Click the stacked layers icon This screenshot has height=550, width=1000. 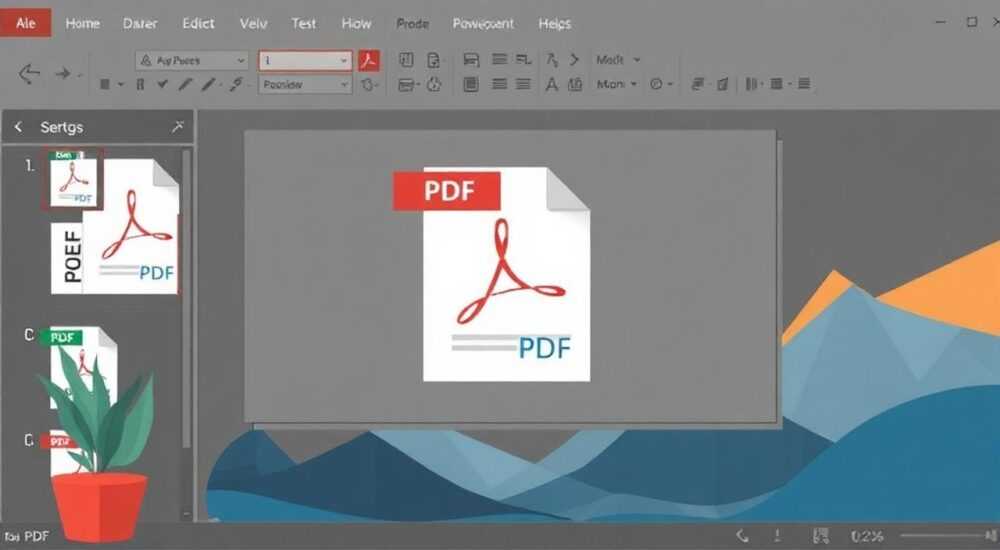pyautogui.click(x=698, y=84)
